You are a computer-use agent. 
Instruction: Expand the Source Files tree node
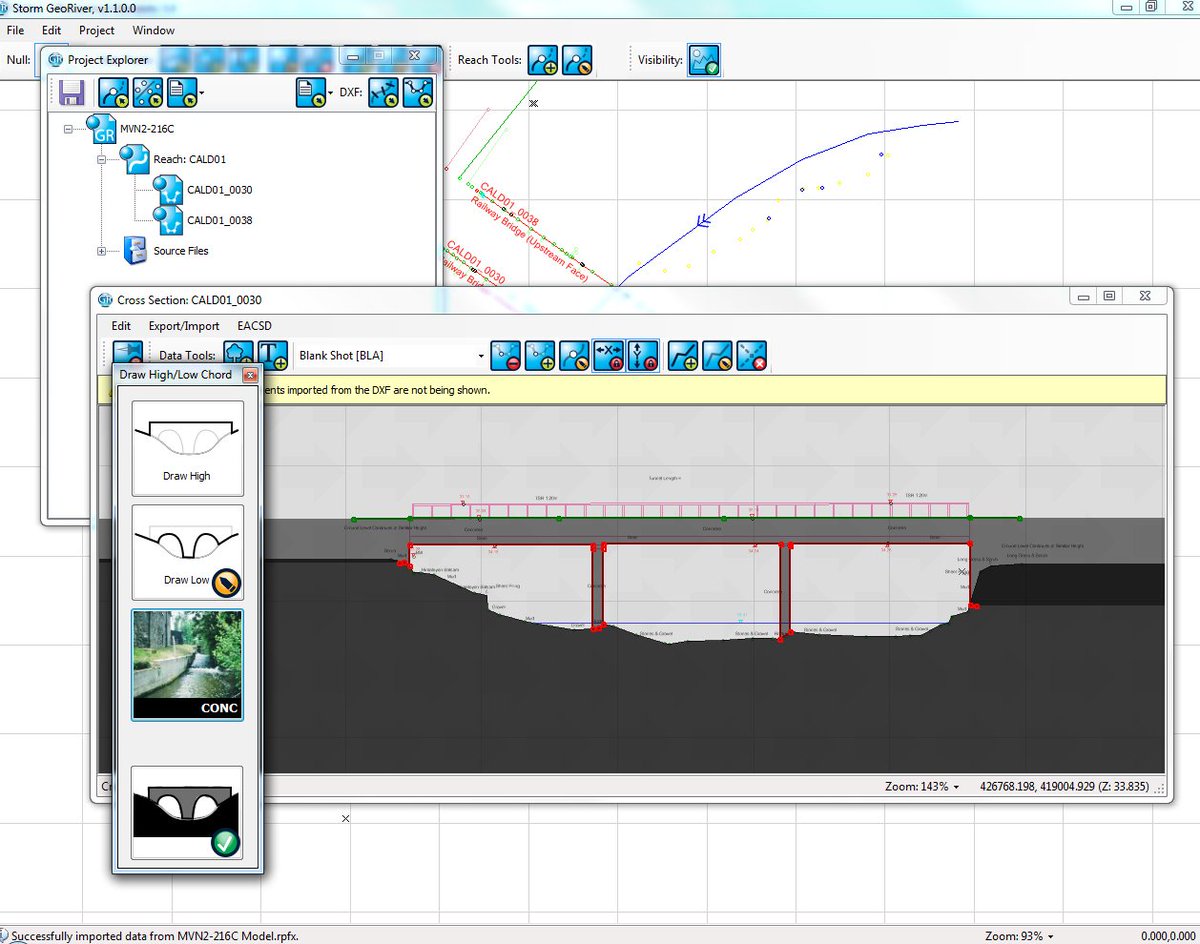(101, 251)
